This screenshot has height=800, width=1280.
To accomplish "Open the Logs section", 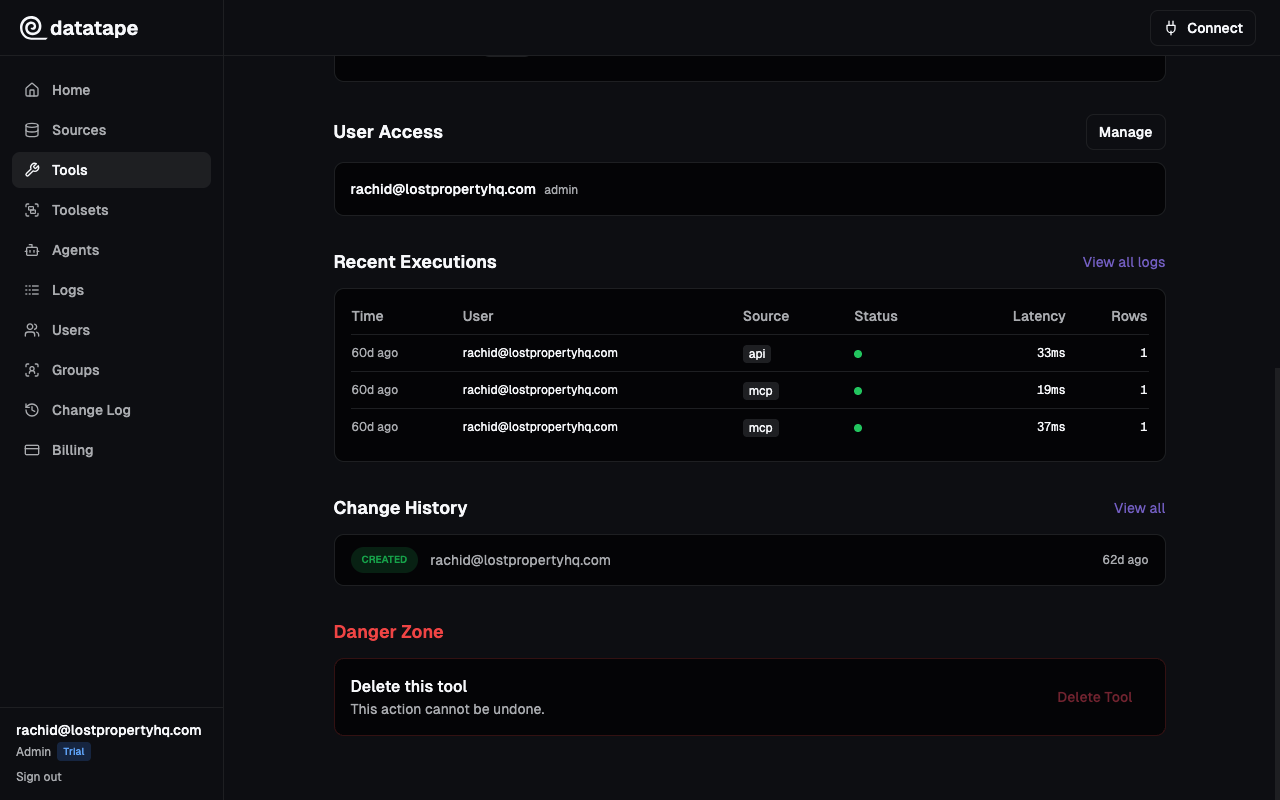I will coord(111,290).
